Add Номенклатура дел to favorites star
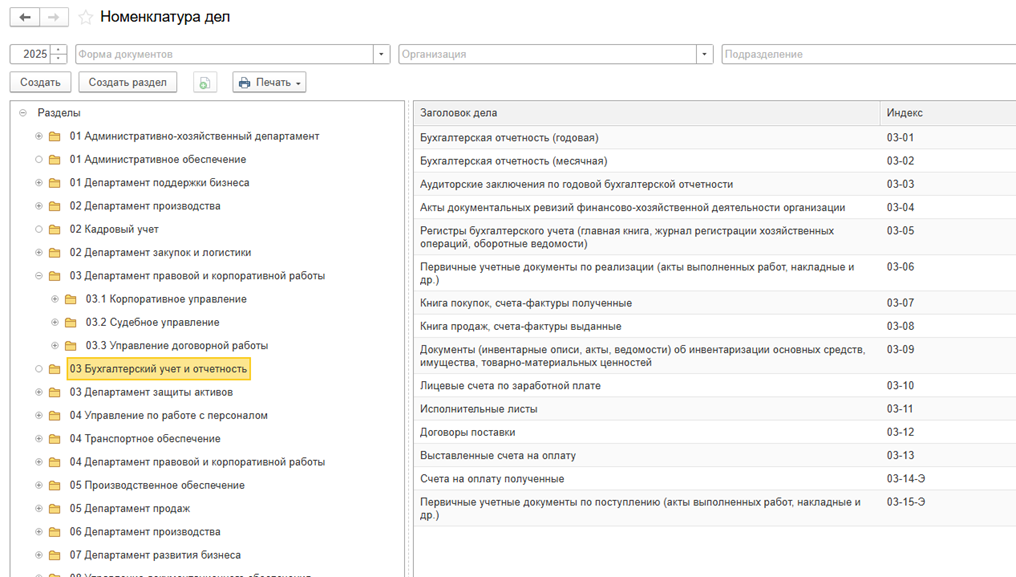The image size is (1016, 577). click(x=86, y=17)
